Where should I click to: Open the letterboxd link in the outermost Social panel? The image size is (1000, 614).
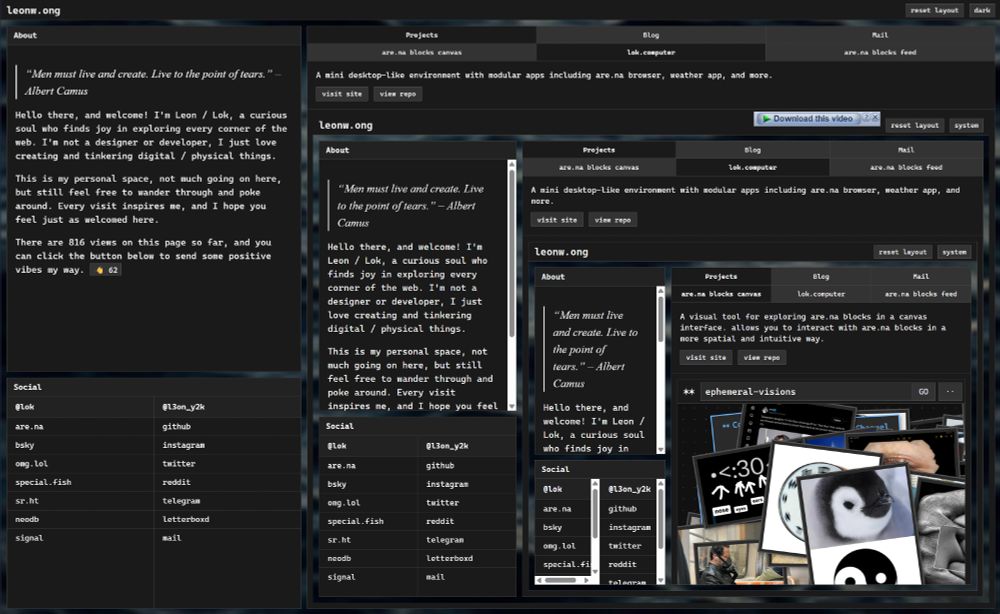(186, 519)
